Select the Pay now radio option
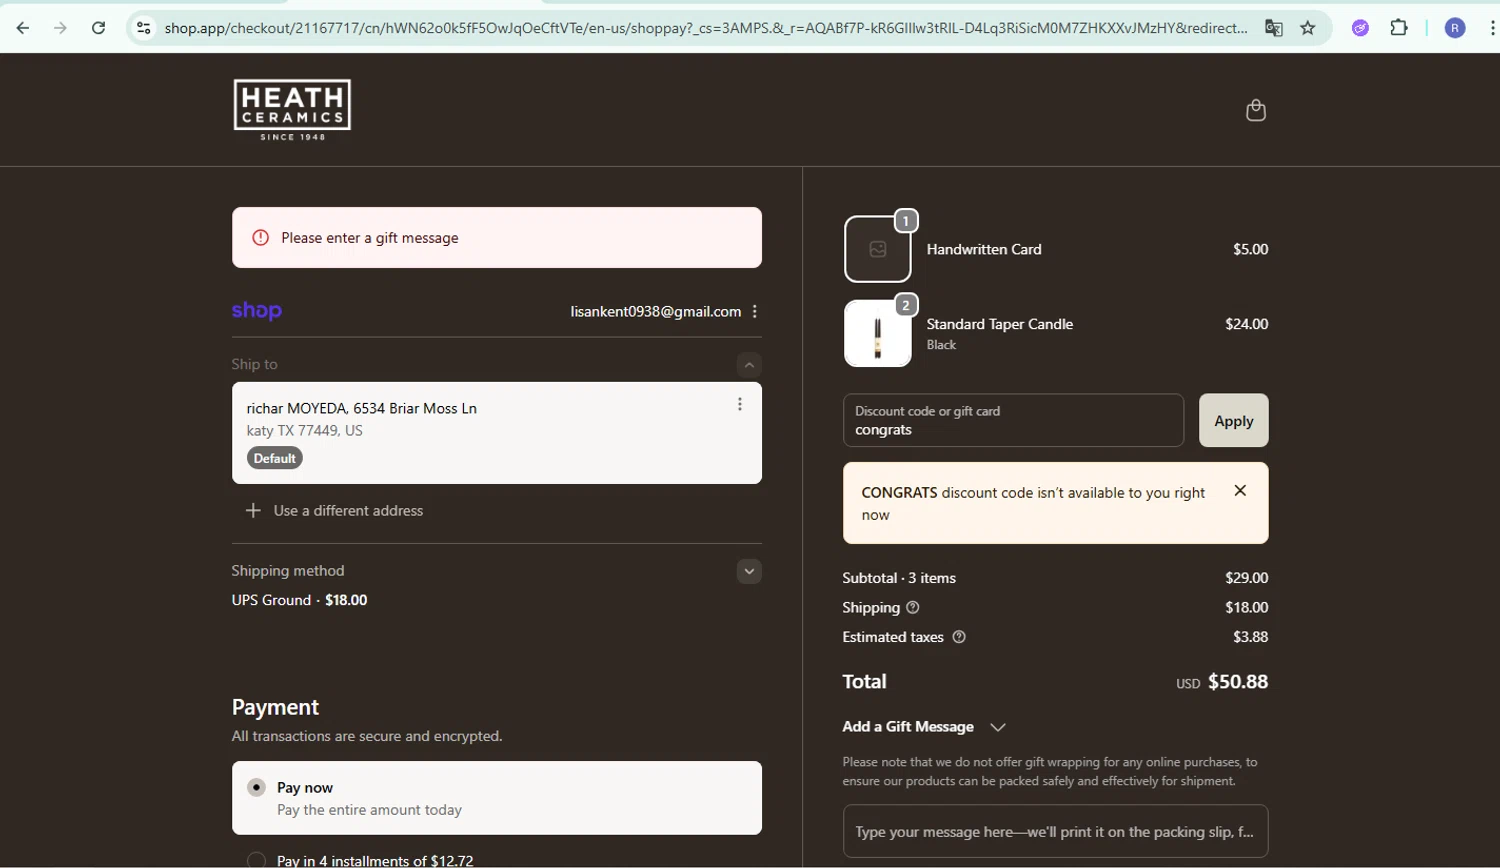Image resolution: width=1500 pixels, height=868 pixels. click(x=256, y=787)
